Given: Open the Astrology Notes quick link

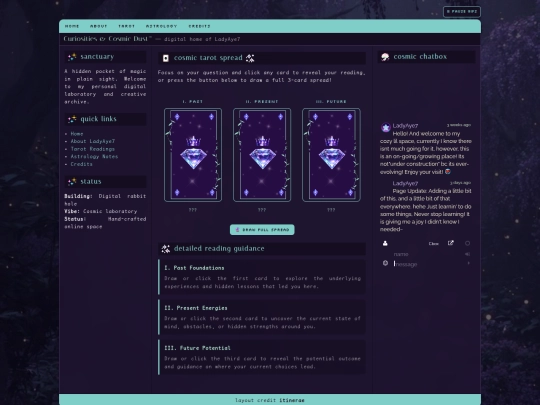Looking at the screenshot, I should click(94, 156).
